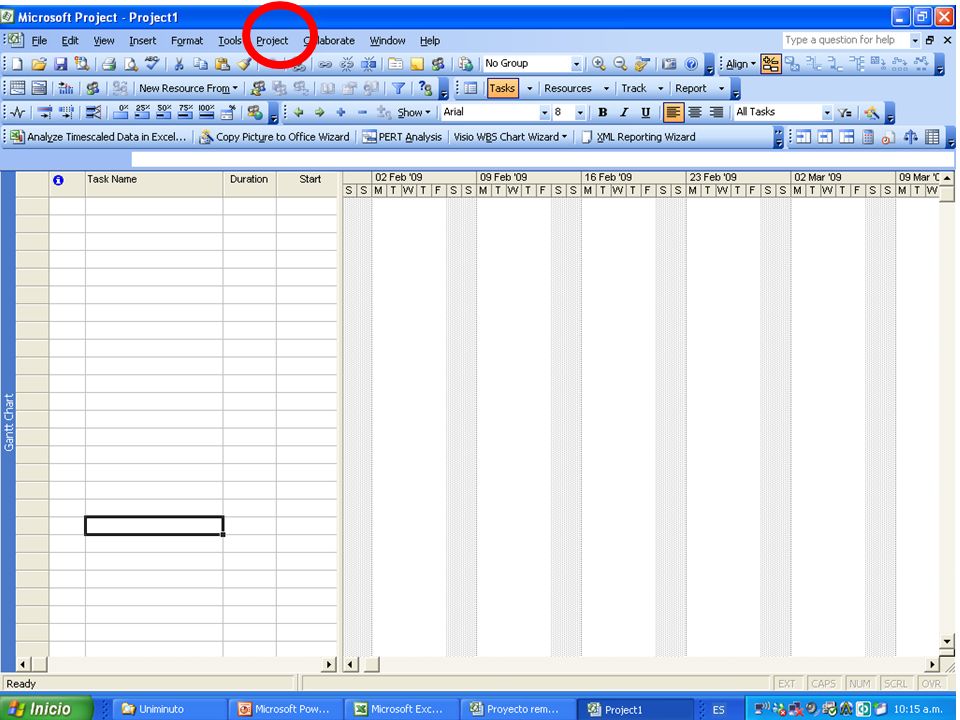
Task: Click the Link Tasks chain icon
Action: pyautogui.click(x=325, y=64)
